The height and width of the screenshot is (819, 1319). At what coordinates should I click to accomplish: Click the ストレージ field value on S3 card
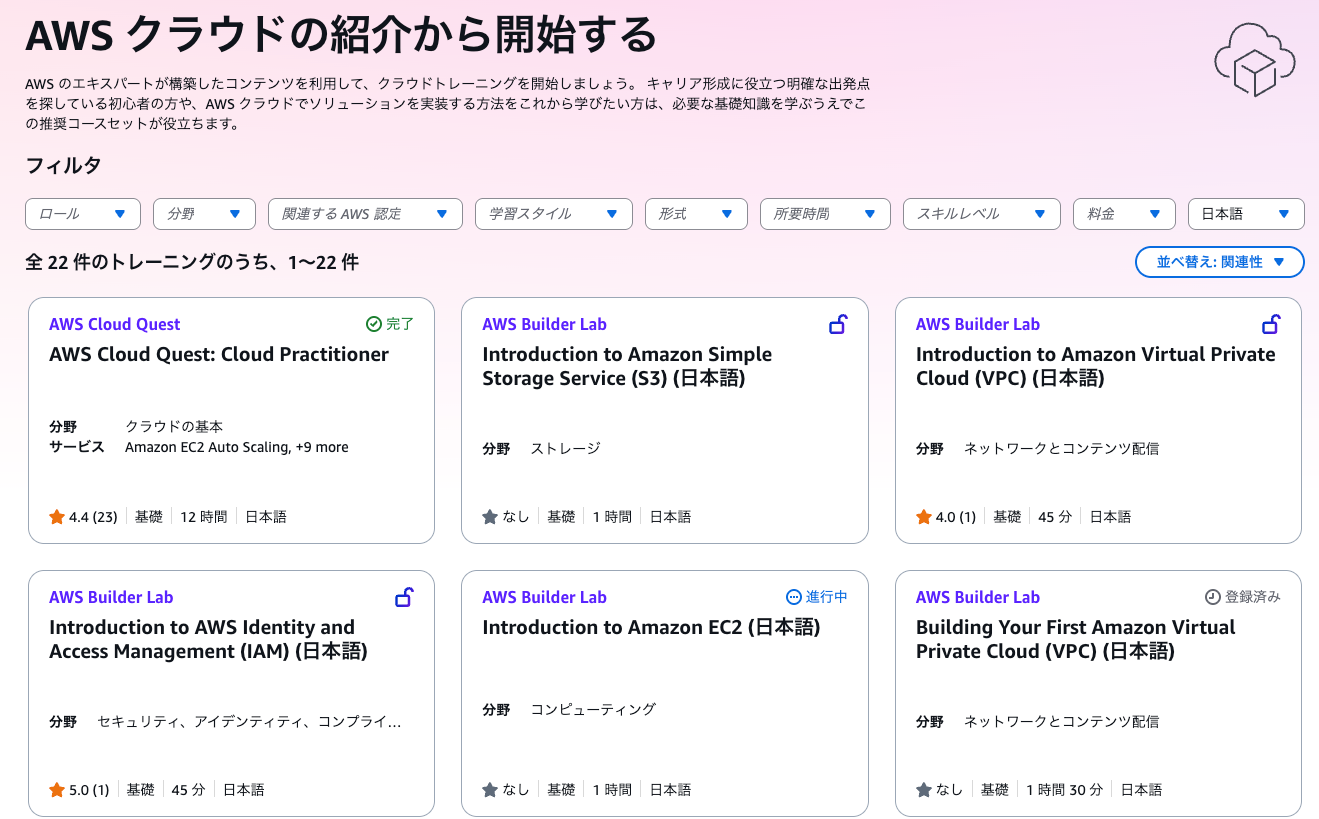coord(566,448)
